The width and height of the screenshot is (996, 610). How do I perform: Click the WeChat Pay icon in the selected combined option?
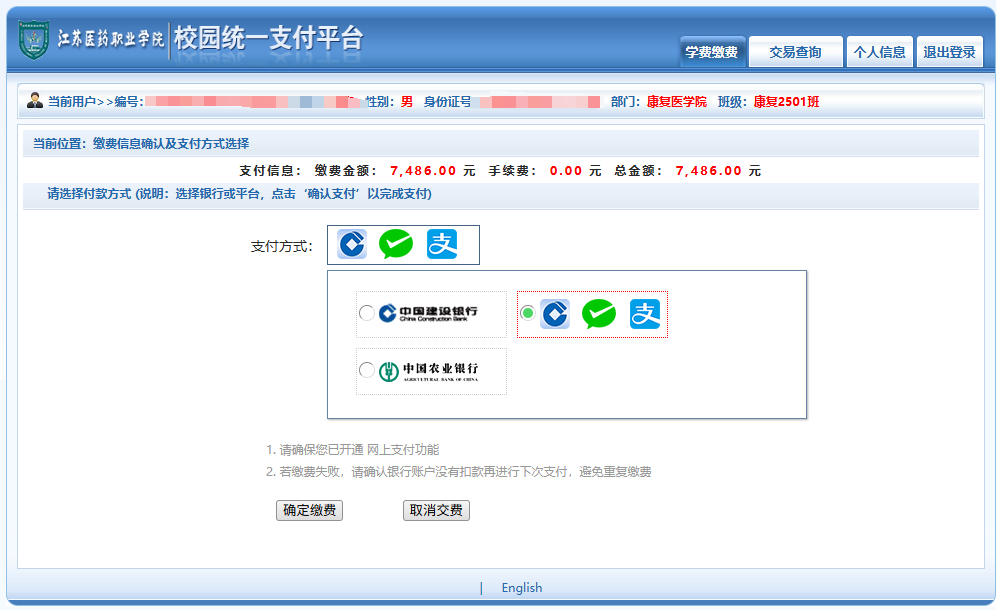click(x=599, y=314)
